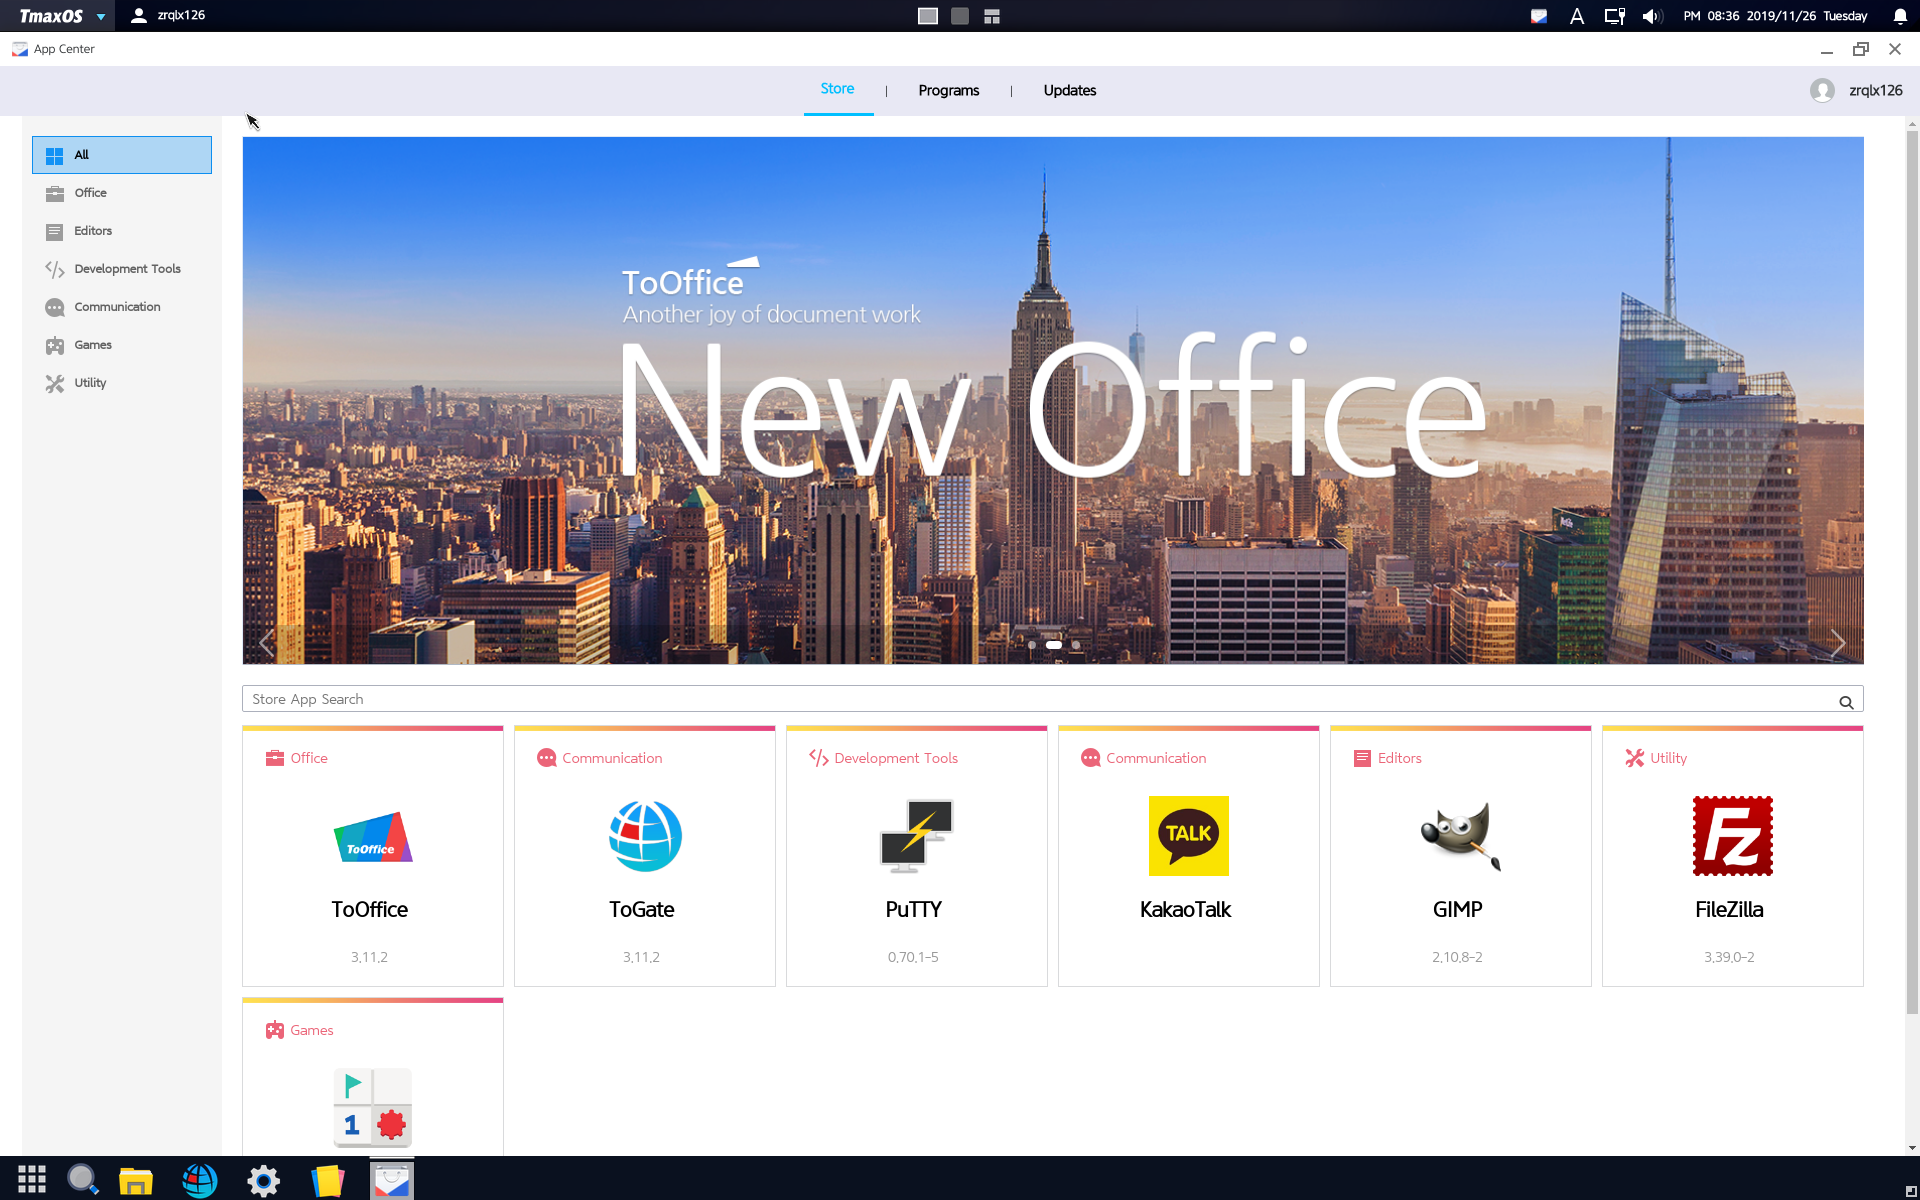Open Communication category chat bubble icon
Viewport: 1920px width, 1200px height.
[55, 307]
